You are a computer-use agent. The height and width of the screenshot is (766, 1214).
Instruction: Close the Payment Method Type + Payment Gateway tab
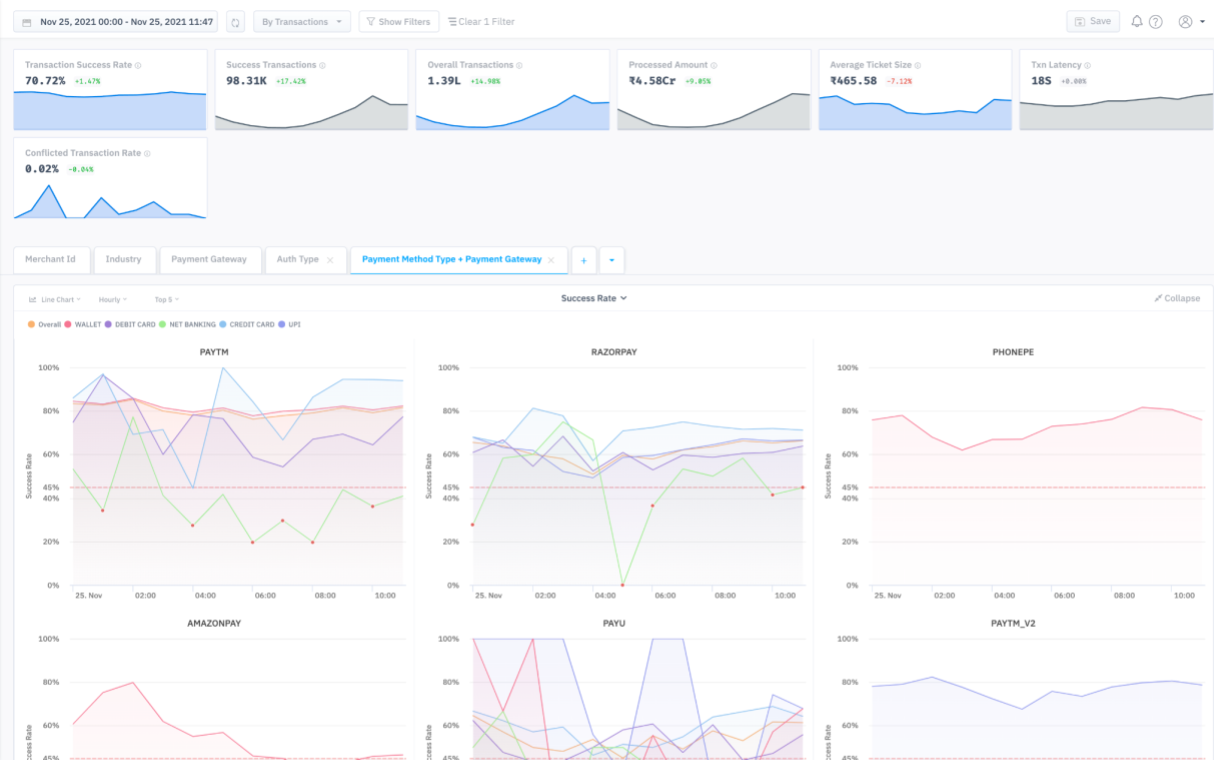click(551, 260)
